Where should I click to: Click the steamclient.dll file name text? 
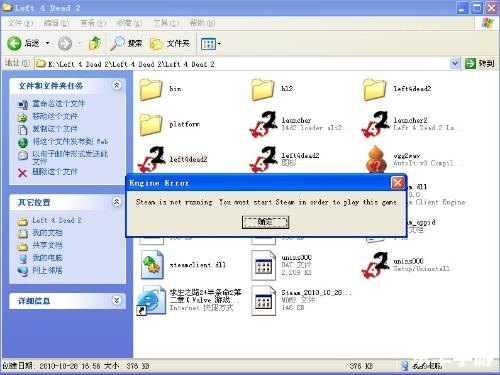point(198,265)
